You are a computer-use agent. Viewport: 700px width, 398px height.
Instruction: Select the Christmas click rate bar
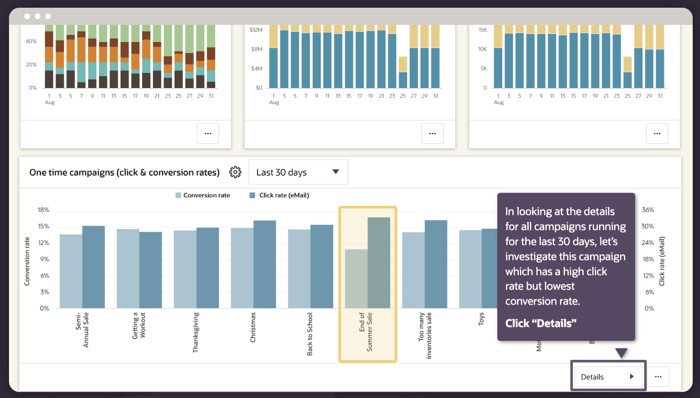tap(265, 264)
